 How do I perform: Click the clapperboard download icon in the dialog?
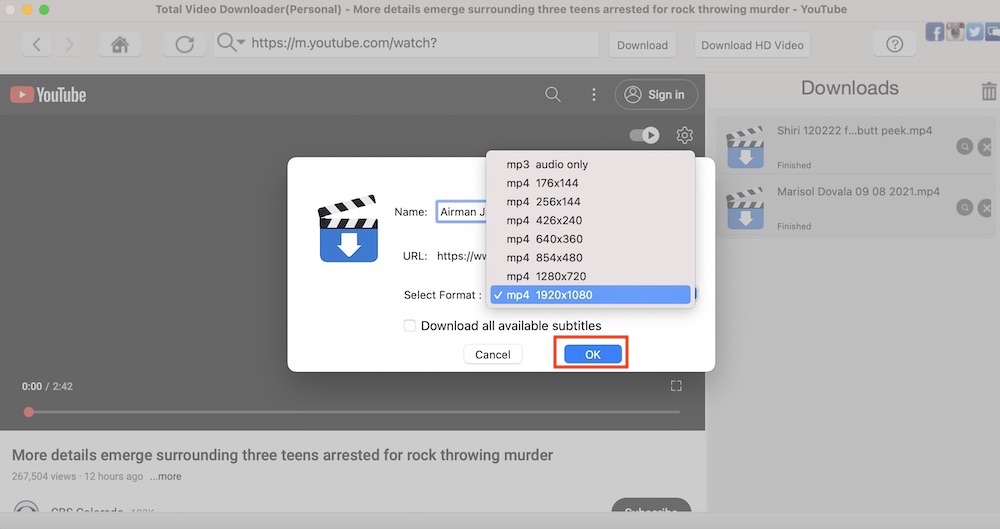pyautogui.click(x=348, y=229)
